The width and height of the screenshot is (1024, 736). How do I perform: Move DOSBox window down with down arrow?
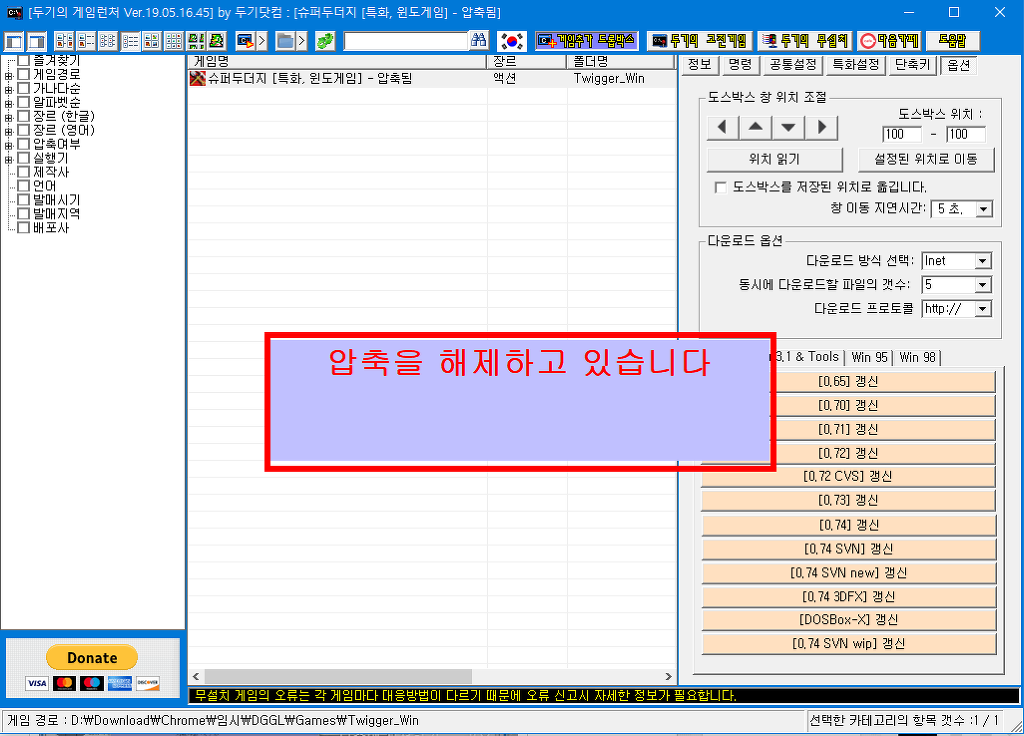pyautogui.click(x=788, y=127)
